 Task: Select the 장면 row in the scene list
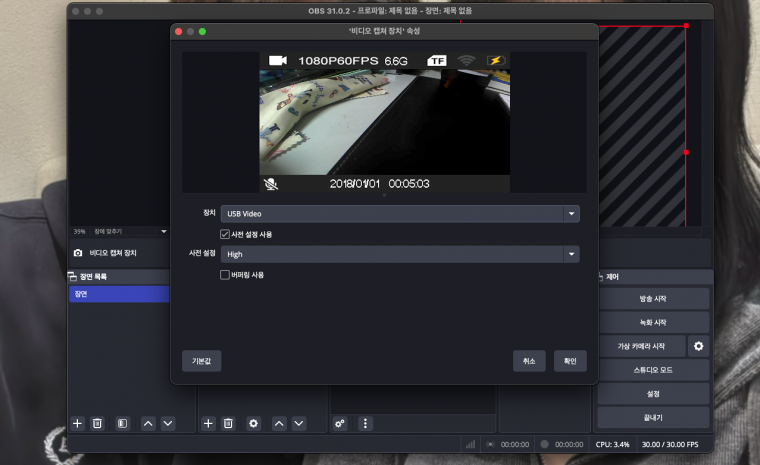tap(119, 294)
